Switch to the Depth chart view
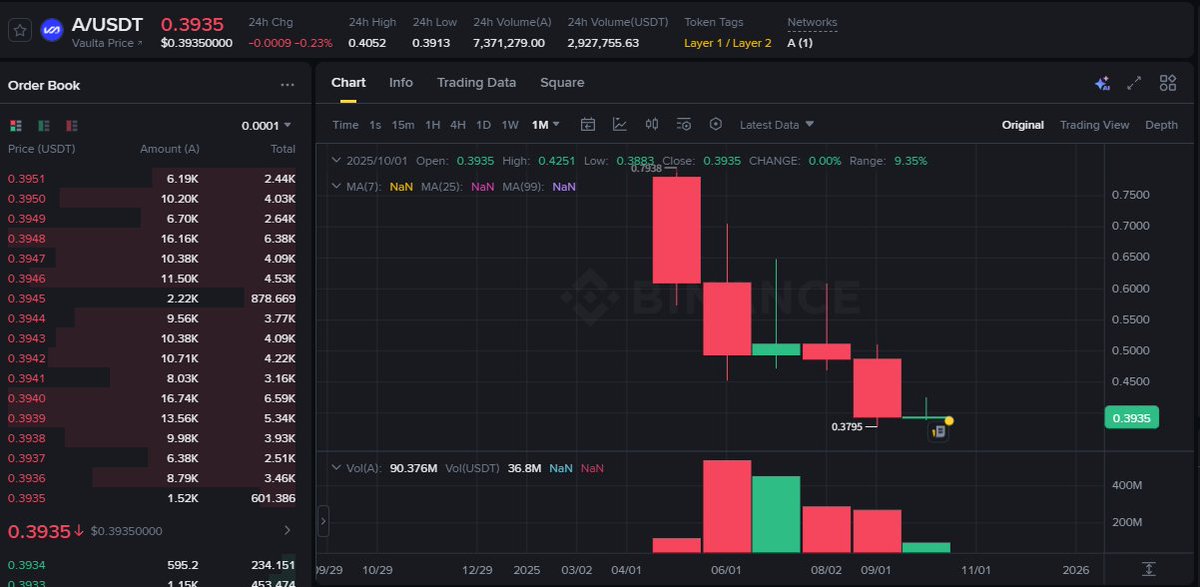Image resolution: width=1200 pixels, height=587 pixels. pyautogui.click(x=1161, y=125)
